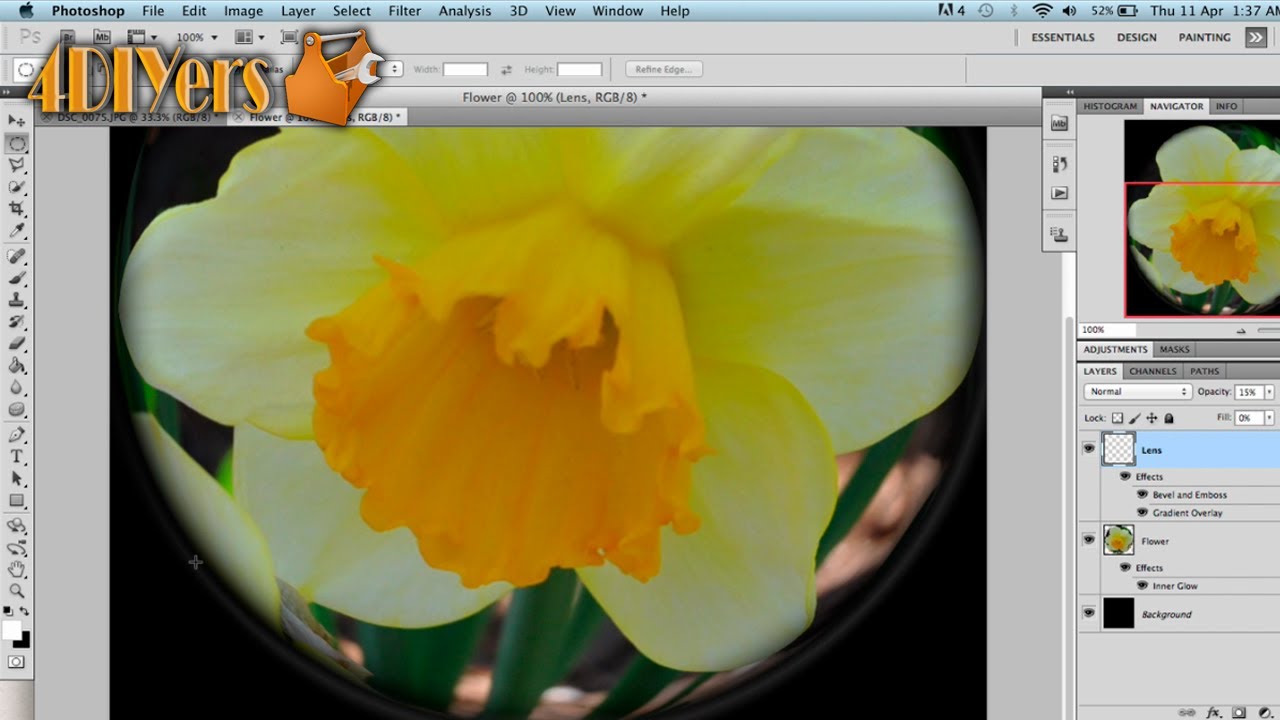Open the Mini Bridge panel icon in dock

point(1060,124)
